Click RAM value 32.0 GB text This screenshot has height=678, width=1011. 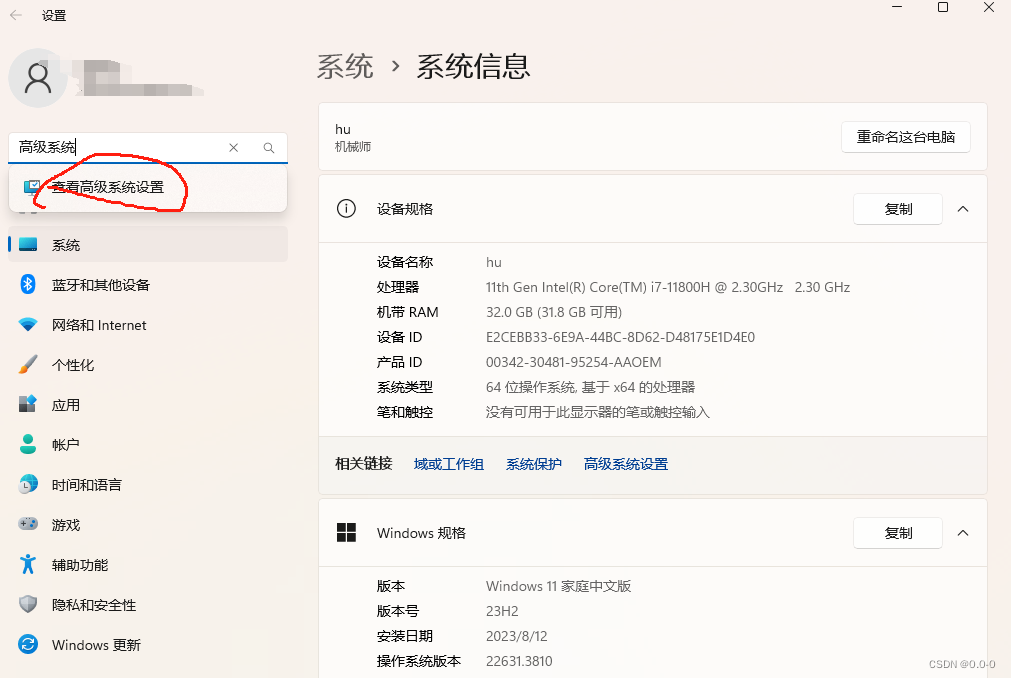click(x=553, y=313)
